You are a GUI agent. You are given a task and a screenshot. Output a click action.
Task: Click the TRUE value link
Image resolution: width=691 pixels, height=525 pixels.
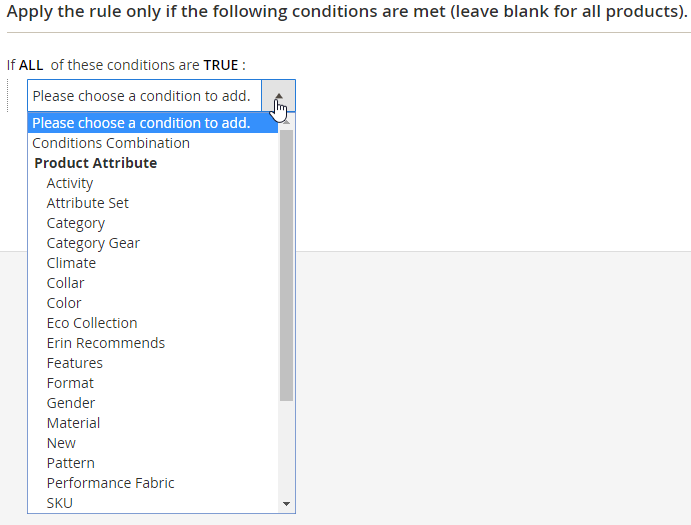pos(221,65)
